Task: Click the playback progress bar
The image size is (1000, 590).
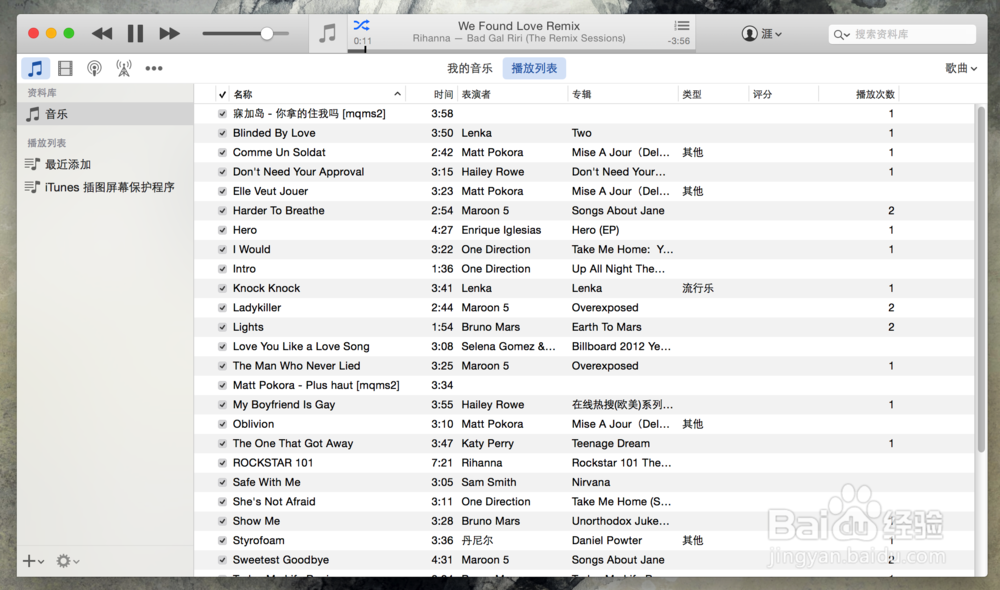Action: [x=521, y=50]
